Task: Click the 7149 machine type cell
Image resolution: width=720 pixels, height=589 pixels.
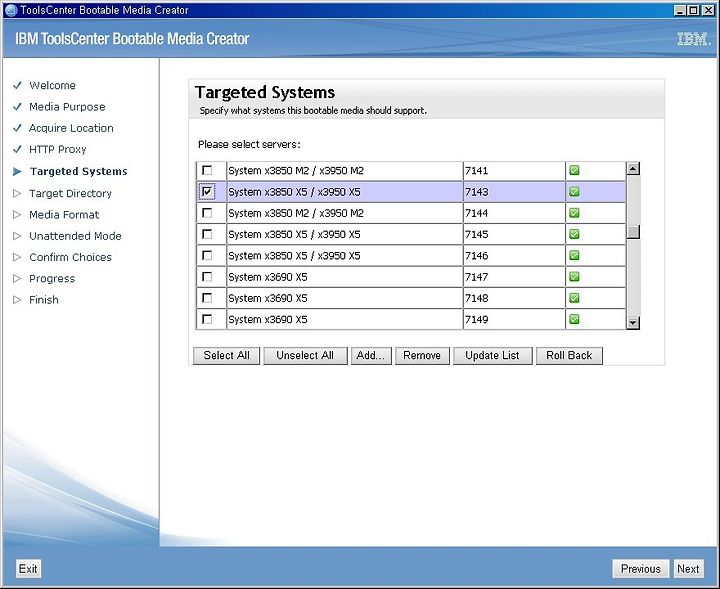Action: 514,319
